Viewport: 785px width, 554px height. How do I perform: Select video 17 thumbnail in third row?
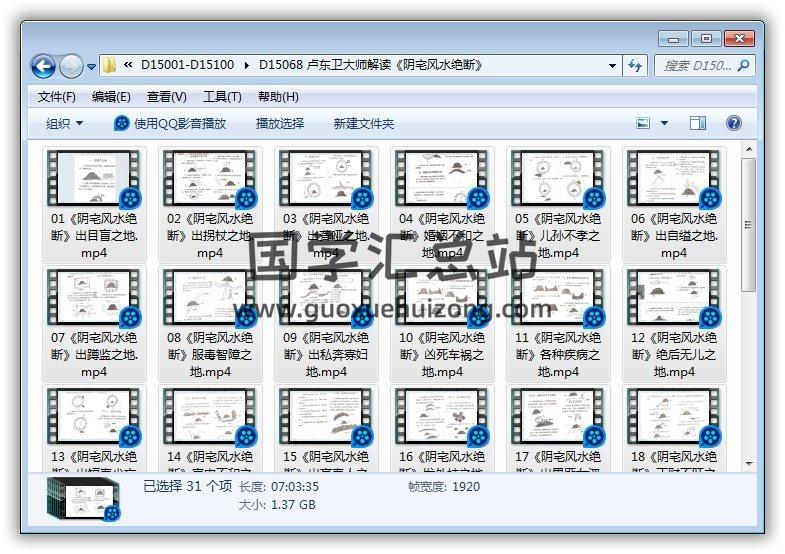pyautogui.click(x=558, y=417)
